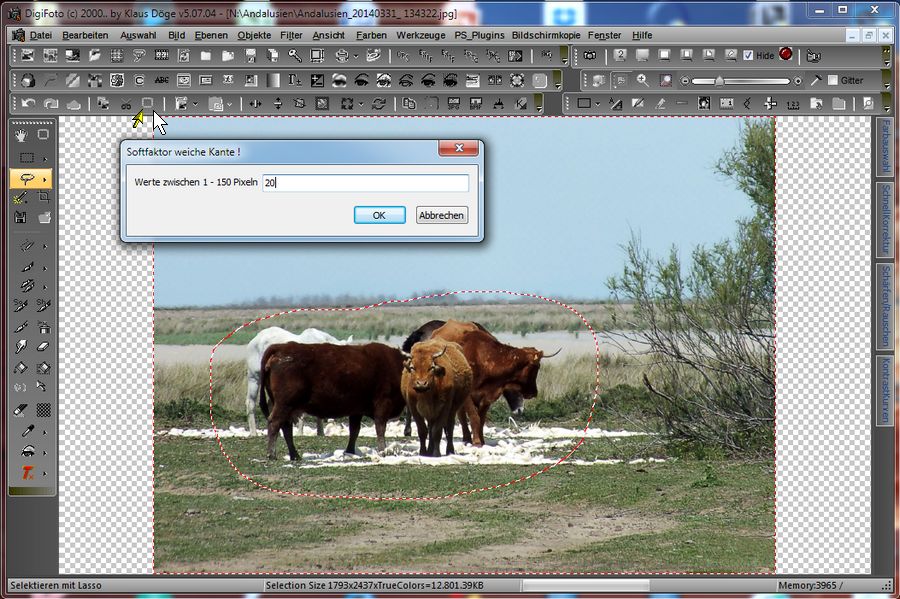Select the Hand pan tool
This screenshot has height=599, width=900.
(x=21, y=136)
